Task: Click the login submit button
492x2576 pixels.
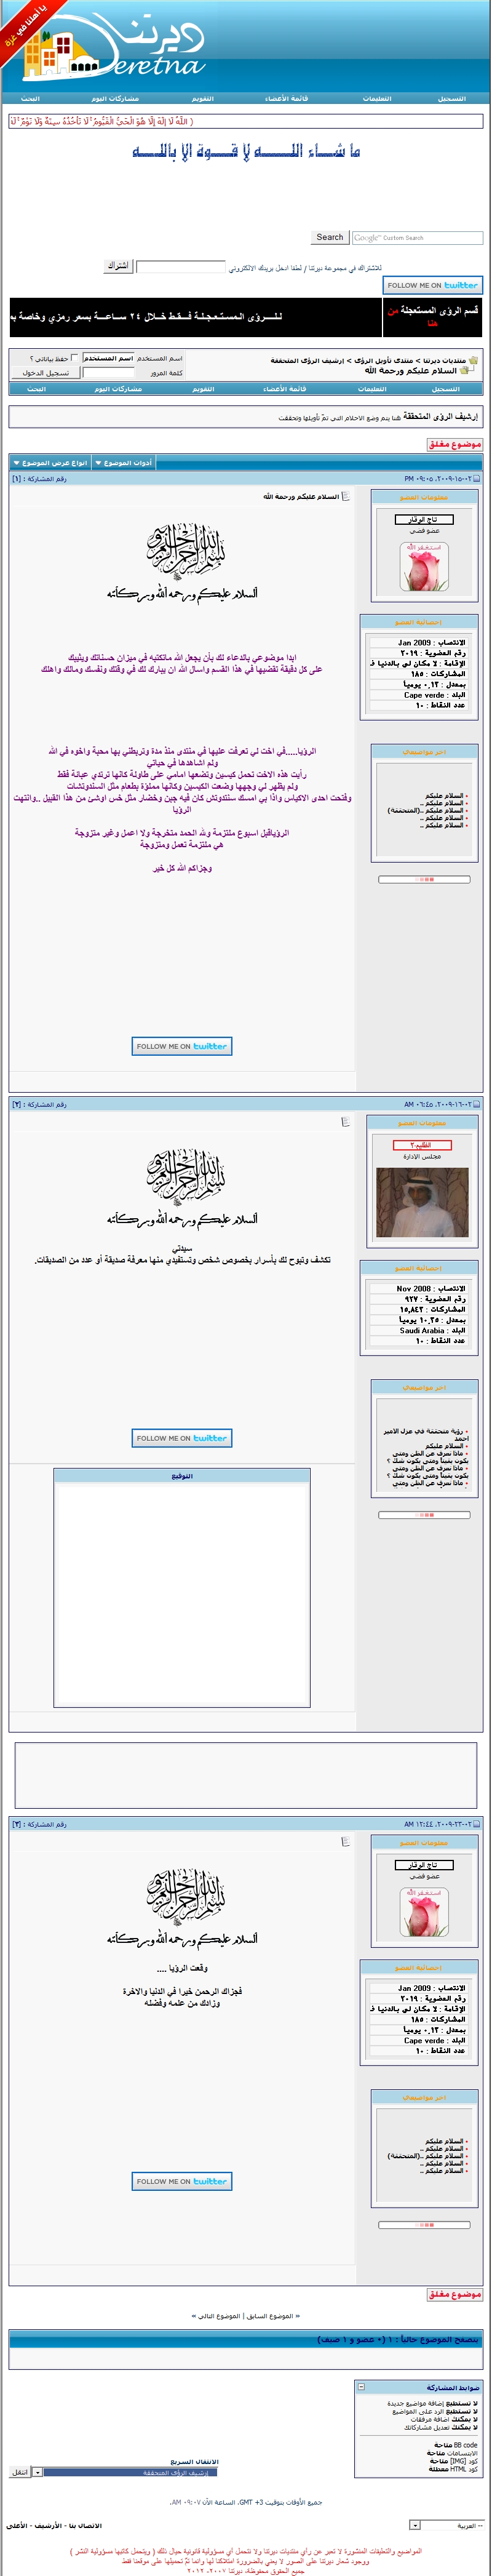Action: 45,373
